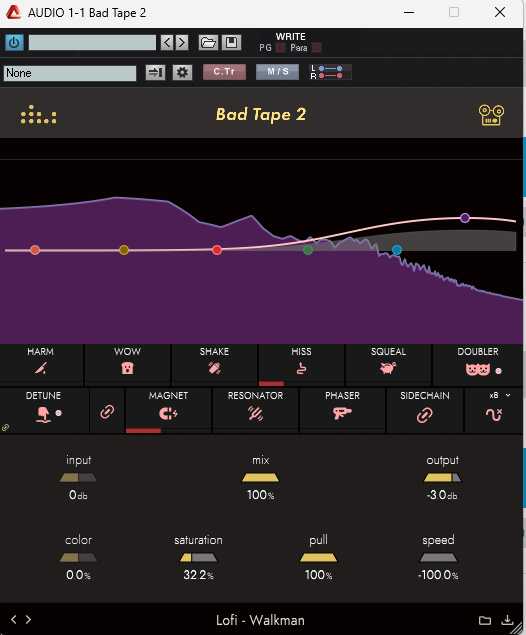Viewport: 526px width, 635px height.
Task: Click the dotted Denise logo icon
Action: (x=38, y=115)
